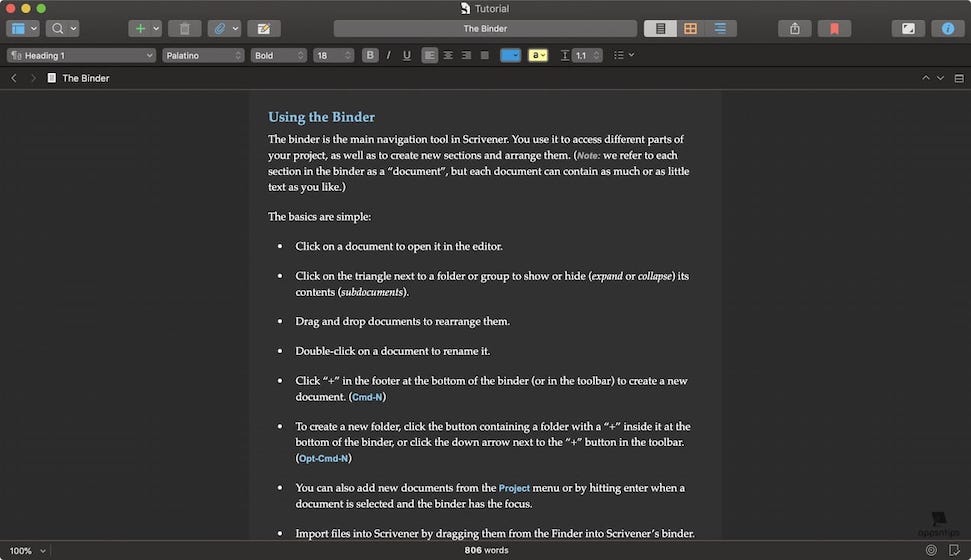The image size is (971, 560).
Task: Open the Inspector with the blue info icon
Action: (x=948, y=29)
